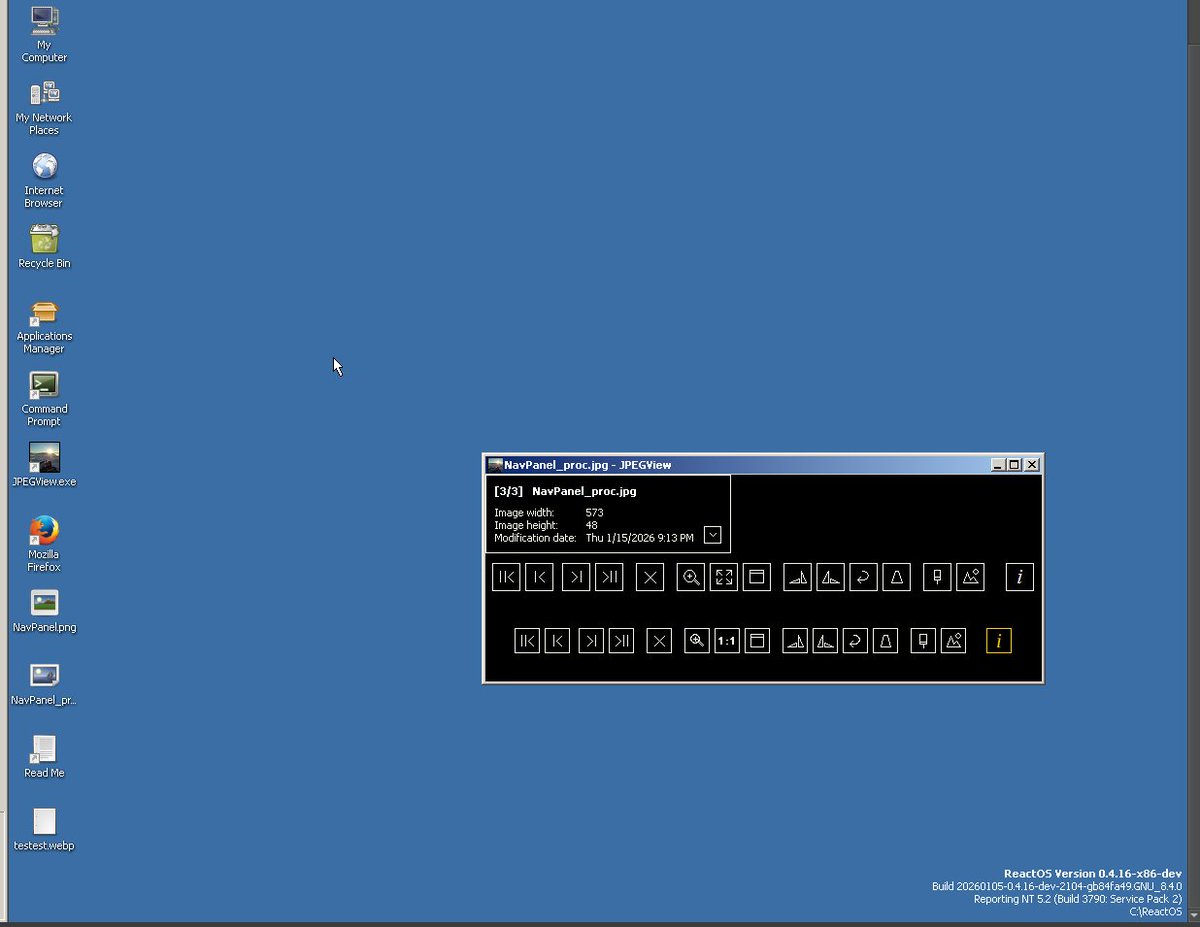Select the Mozilla Firefox desktop shortcut
The image size is (1200, 927).
tap(44, 544)
